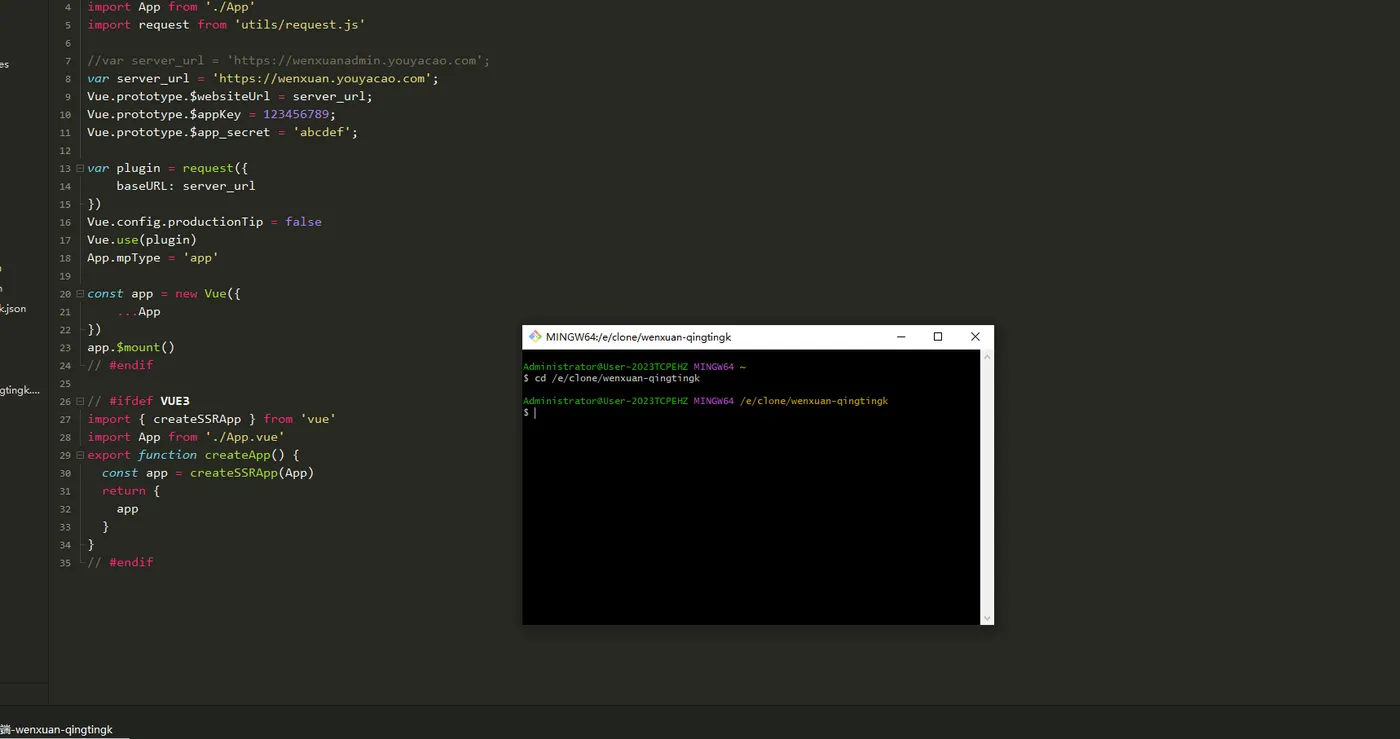Image resolution: width=1400 pixels, height=739 pixels.
Task: Click 'Vue.use(plugin)' on line 17
Action: (x=142, y=240)
